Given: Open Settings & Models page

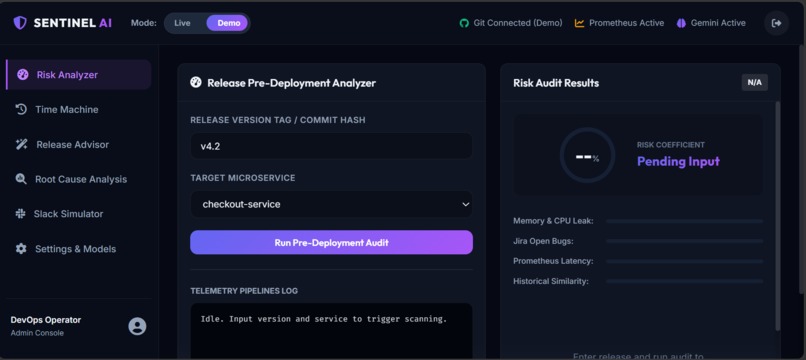Looking at the screenshot, I should point(79,248).
